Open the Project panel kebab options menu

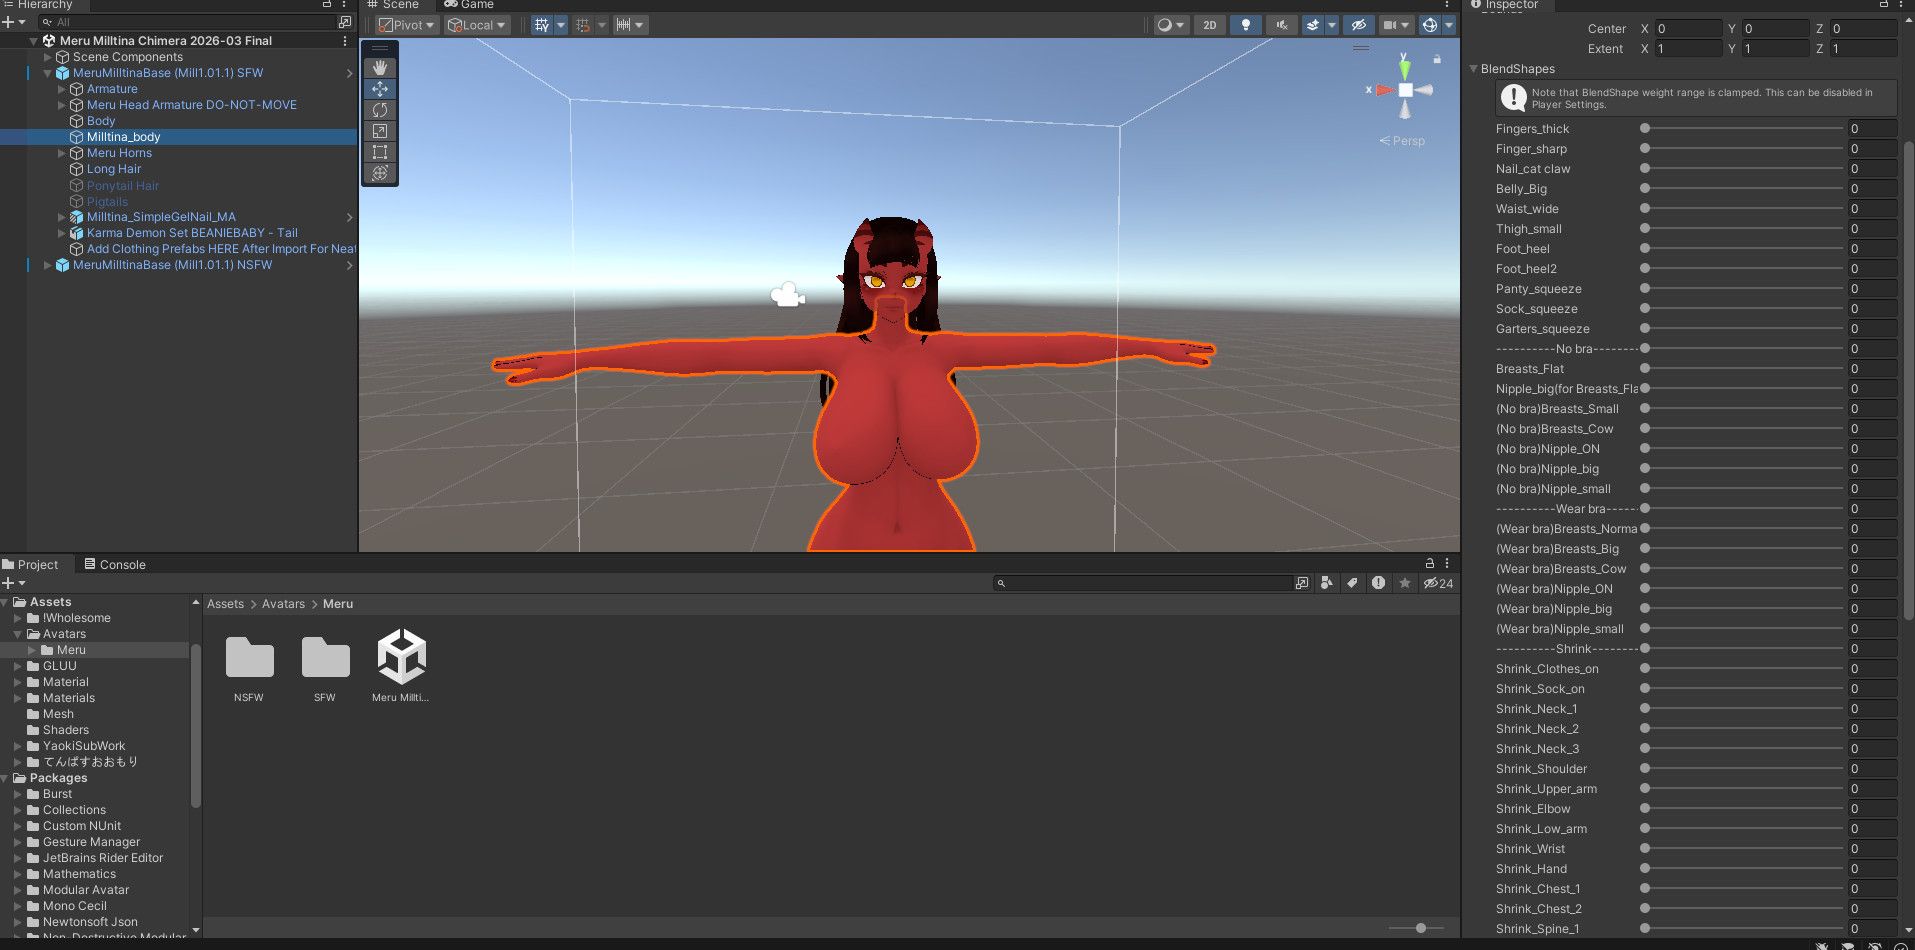1446,564
